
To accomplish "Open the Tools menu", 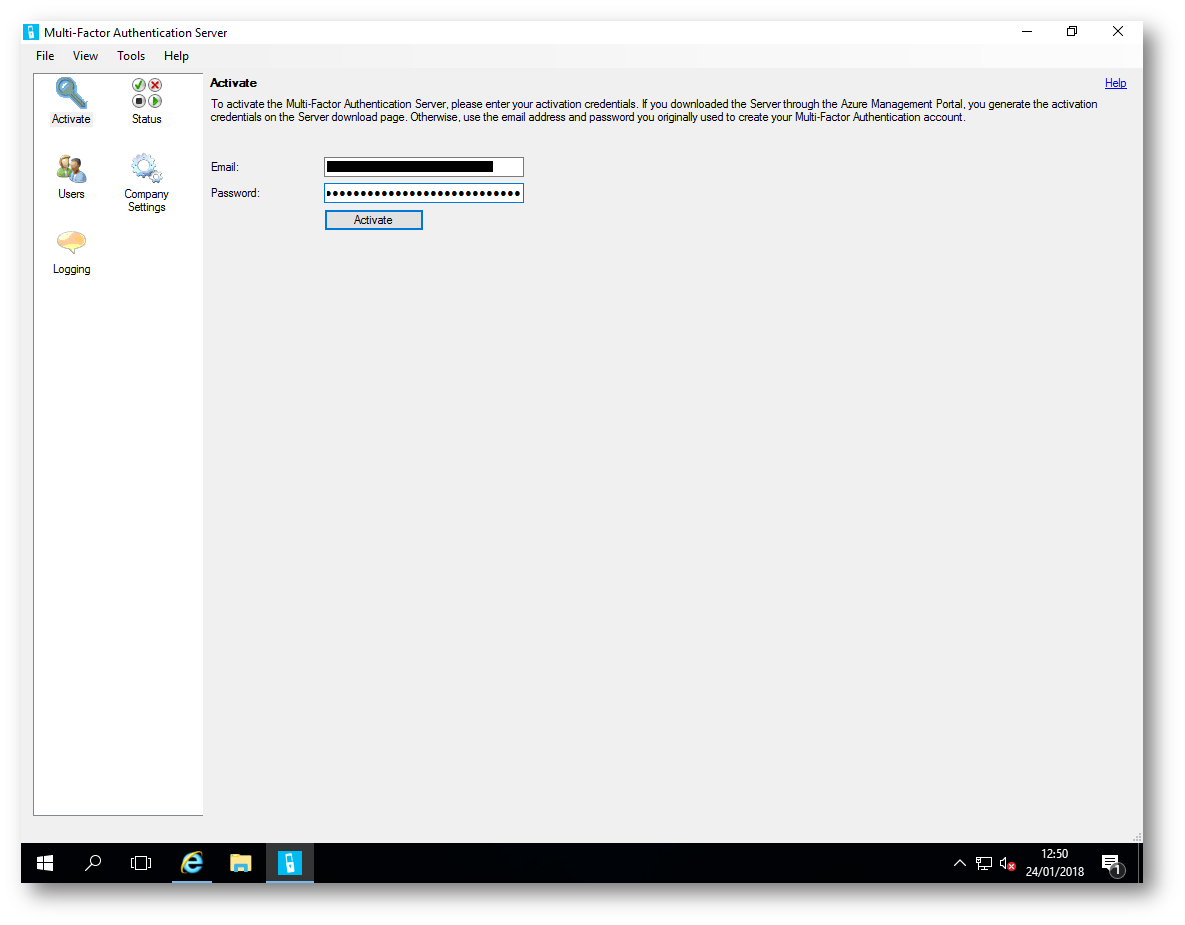I will click(131, 56).
